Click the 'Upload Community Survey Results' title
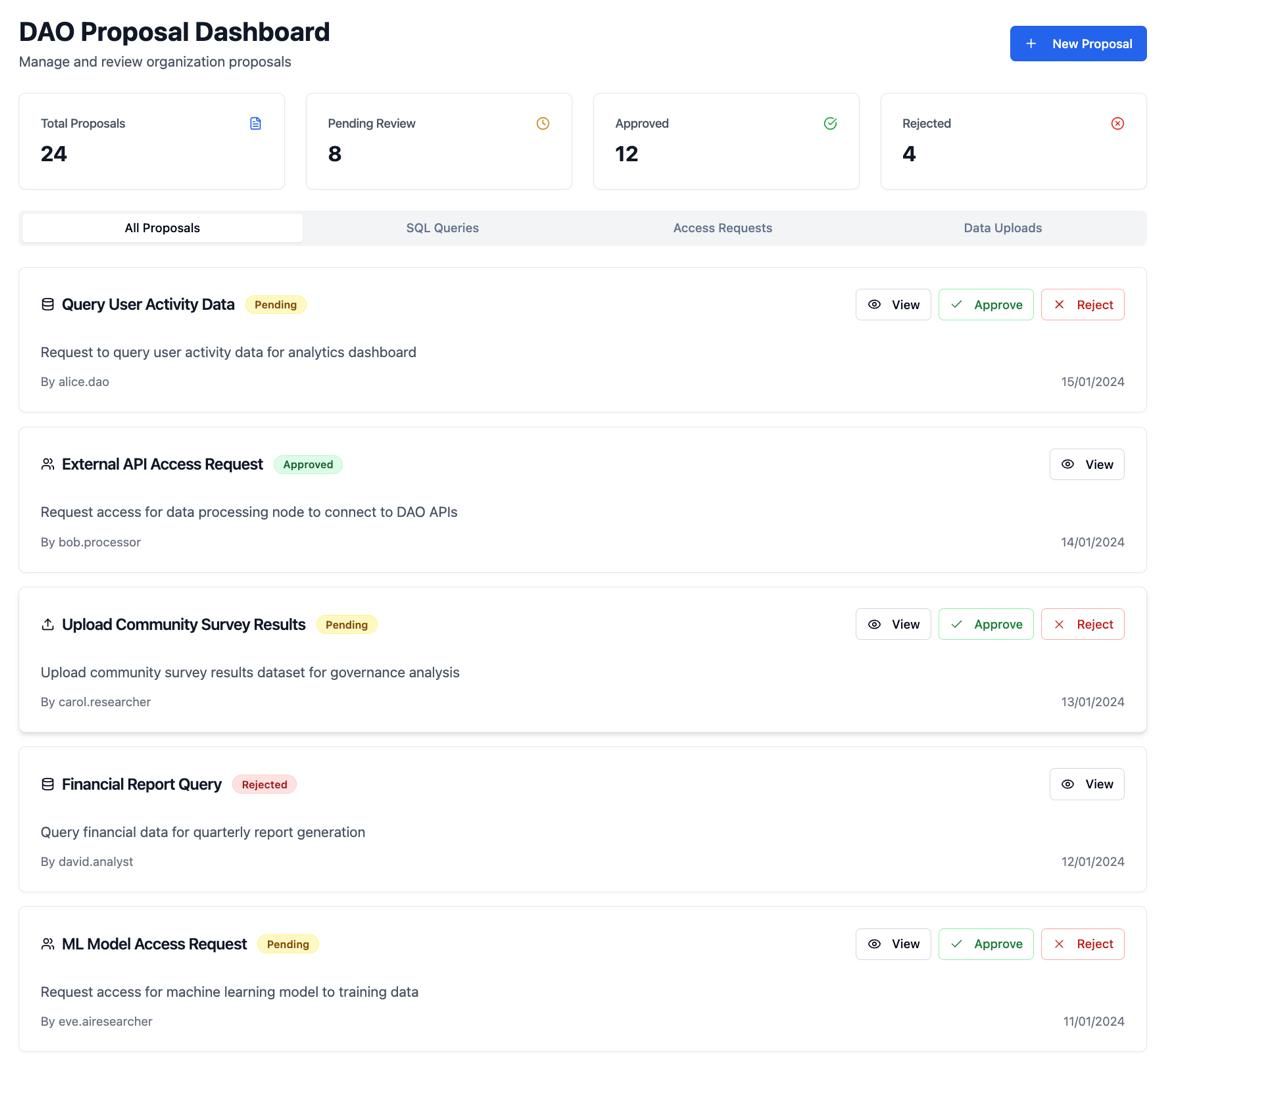Image resolution: width=1280 pixels, height=1114 pixels. [184, 625]
